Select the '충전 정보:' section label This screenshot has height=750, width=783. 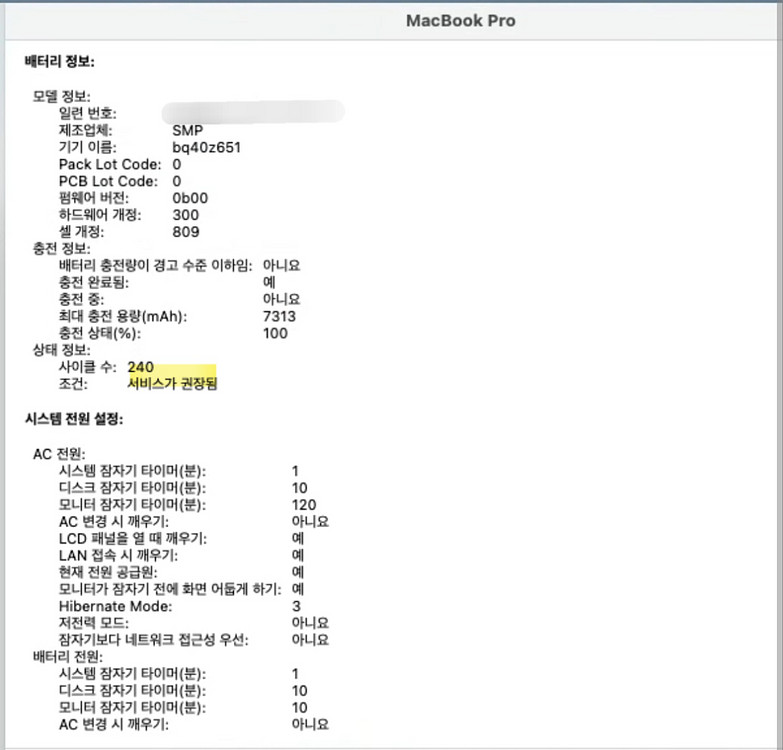(62, 248)
